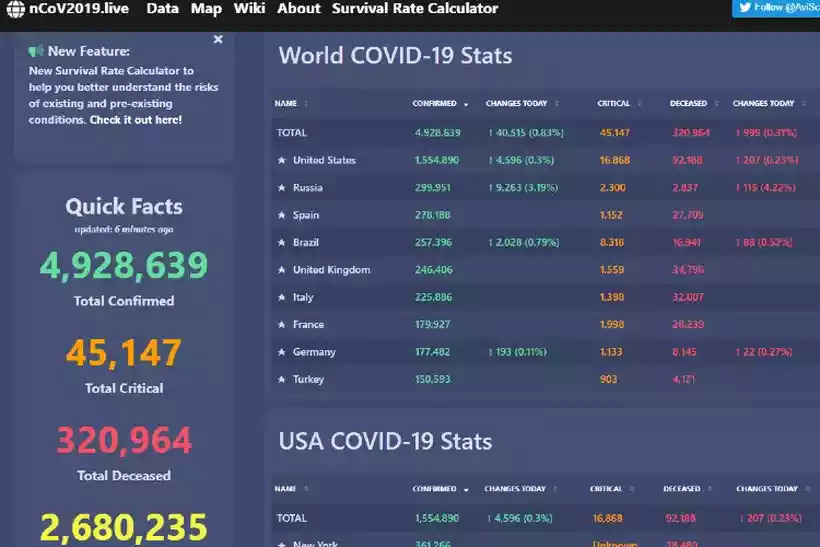The width and height of the screenshot is (820, 547).
Task: Open the Wiki link in header
Action: pyautogui.click(x=249, y=9)
